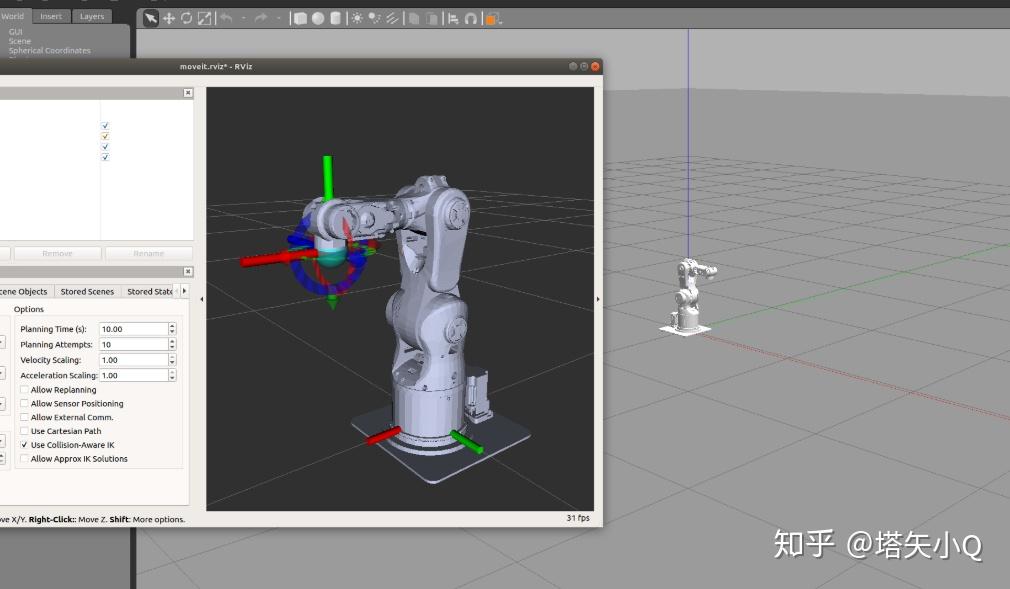The width and height of the screenshot is (1010, 589).
Task: Insert a sphere shape
Action: (317, 18)
